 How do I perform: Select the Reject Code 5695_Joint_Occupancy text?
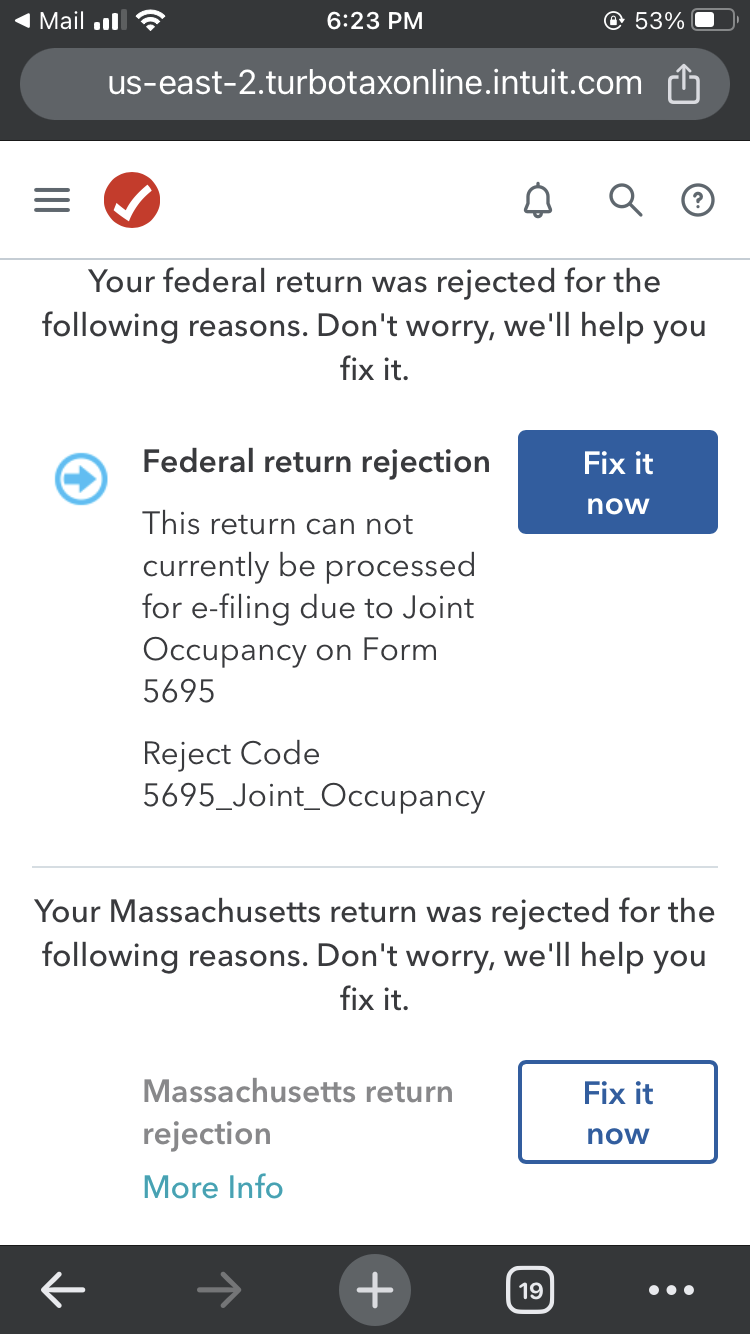(313, 774)
